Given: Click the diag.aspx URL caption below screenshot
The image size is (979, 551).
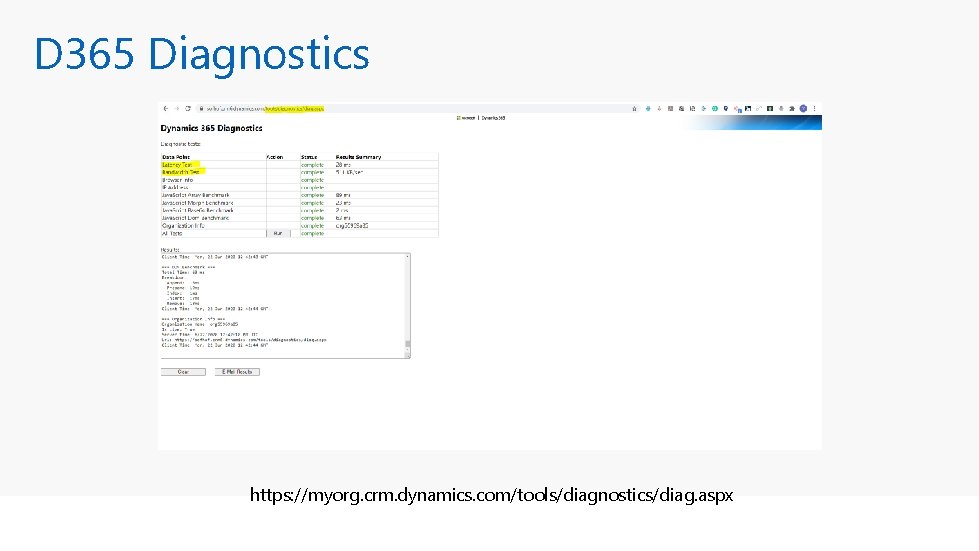Looking at the screenshot, I should 491,495.
